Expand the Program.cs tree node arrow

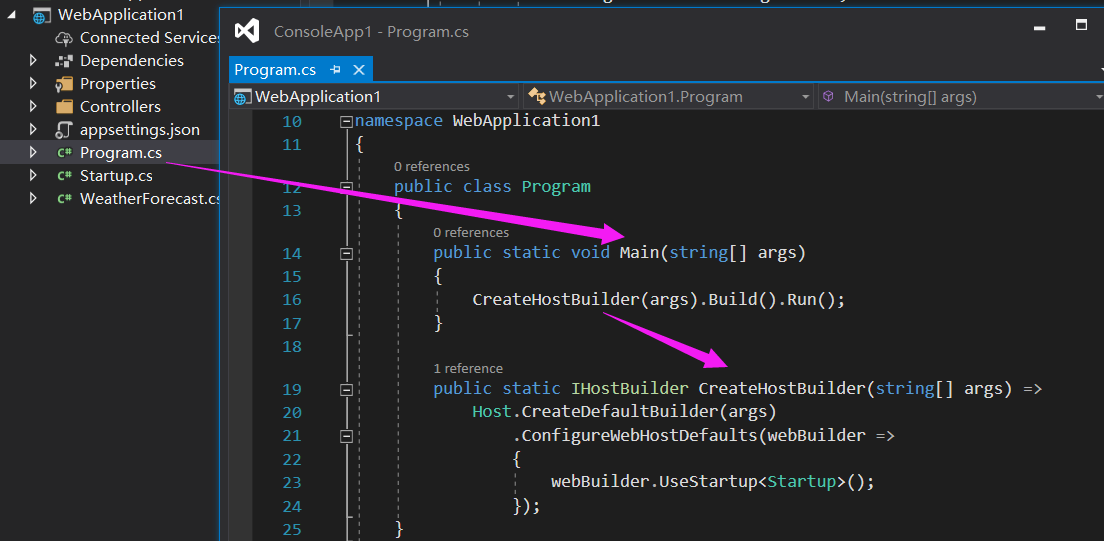33,153
